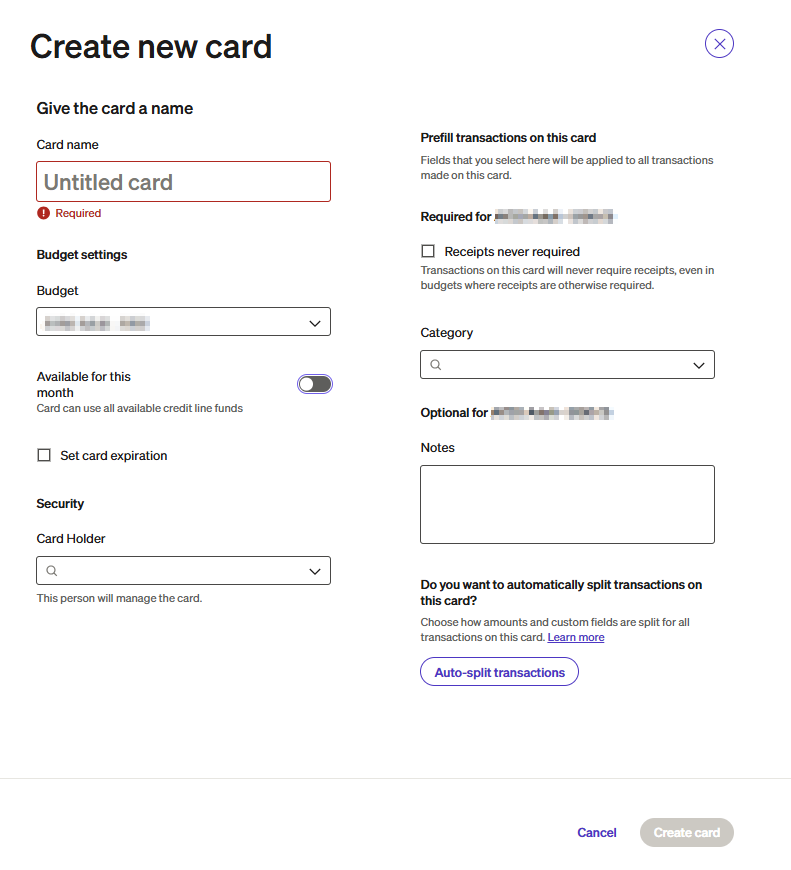
Task: Click inside the Notes text area
Action: pos(567,504)
